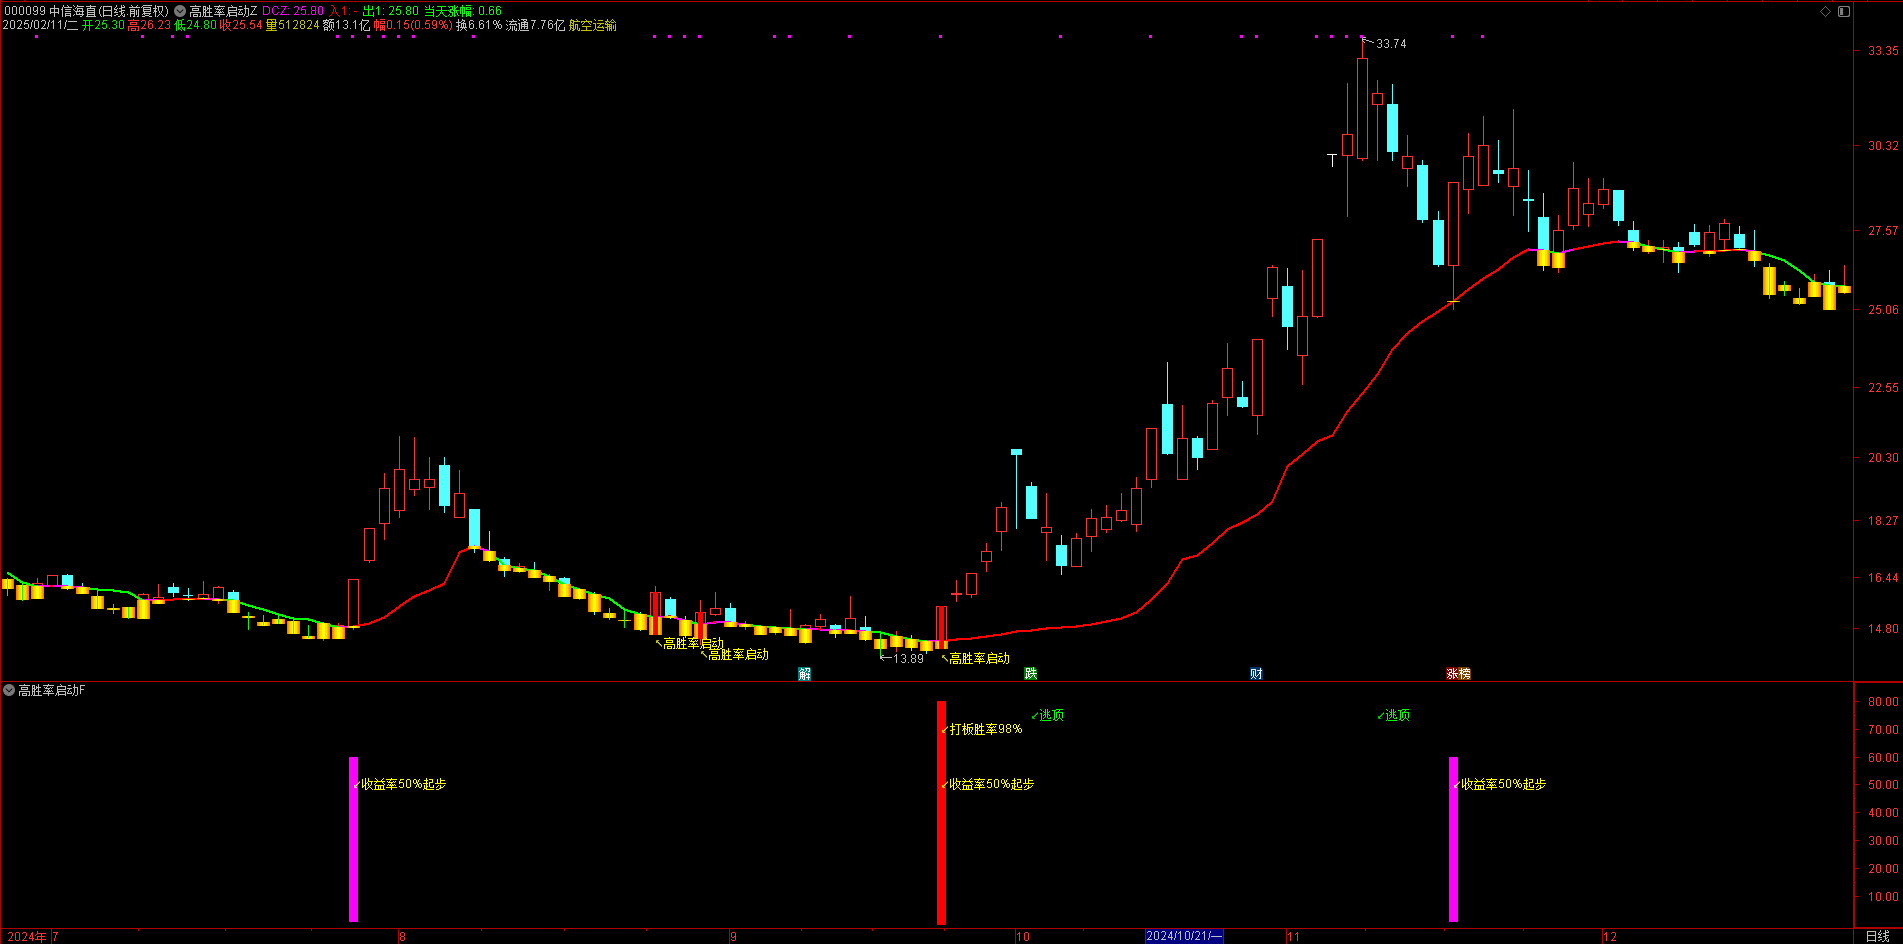Click the 33.35 price axis label
The height and width of the screenshot is (944, 1903).
click(1883, 51)
